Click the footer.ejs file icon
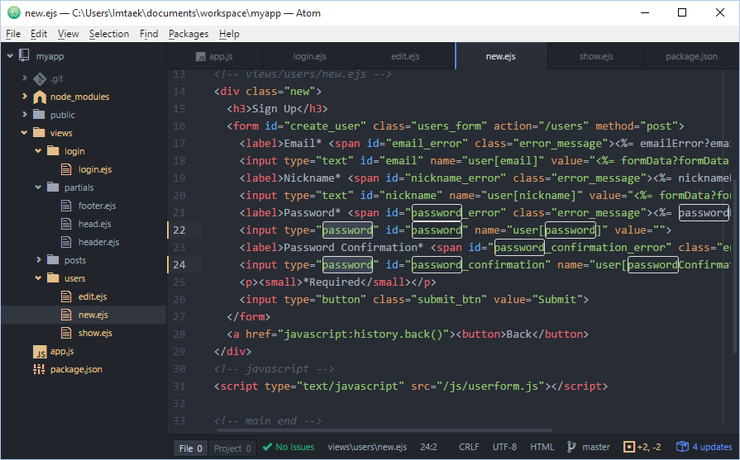Viewport: 740px width, 460px height. click(x=67, y=206)
